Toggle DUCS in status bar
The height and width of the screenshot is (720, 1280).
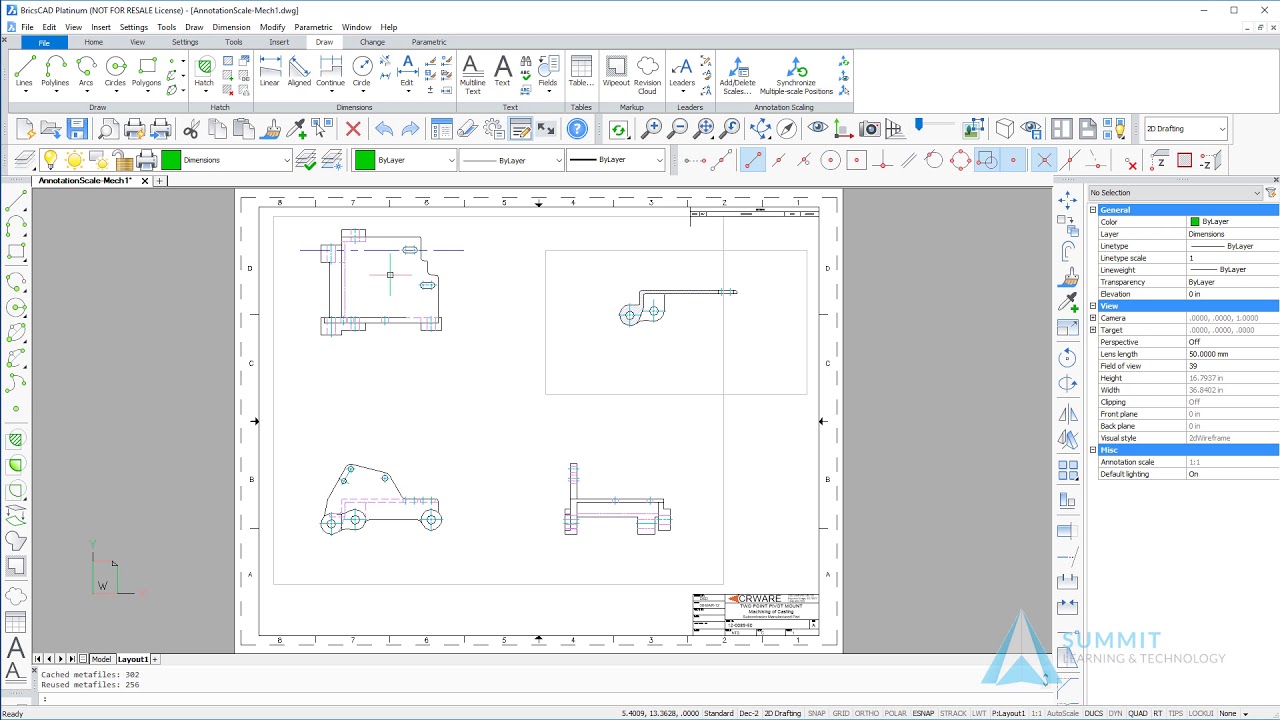click(1094, 713)
